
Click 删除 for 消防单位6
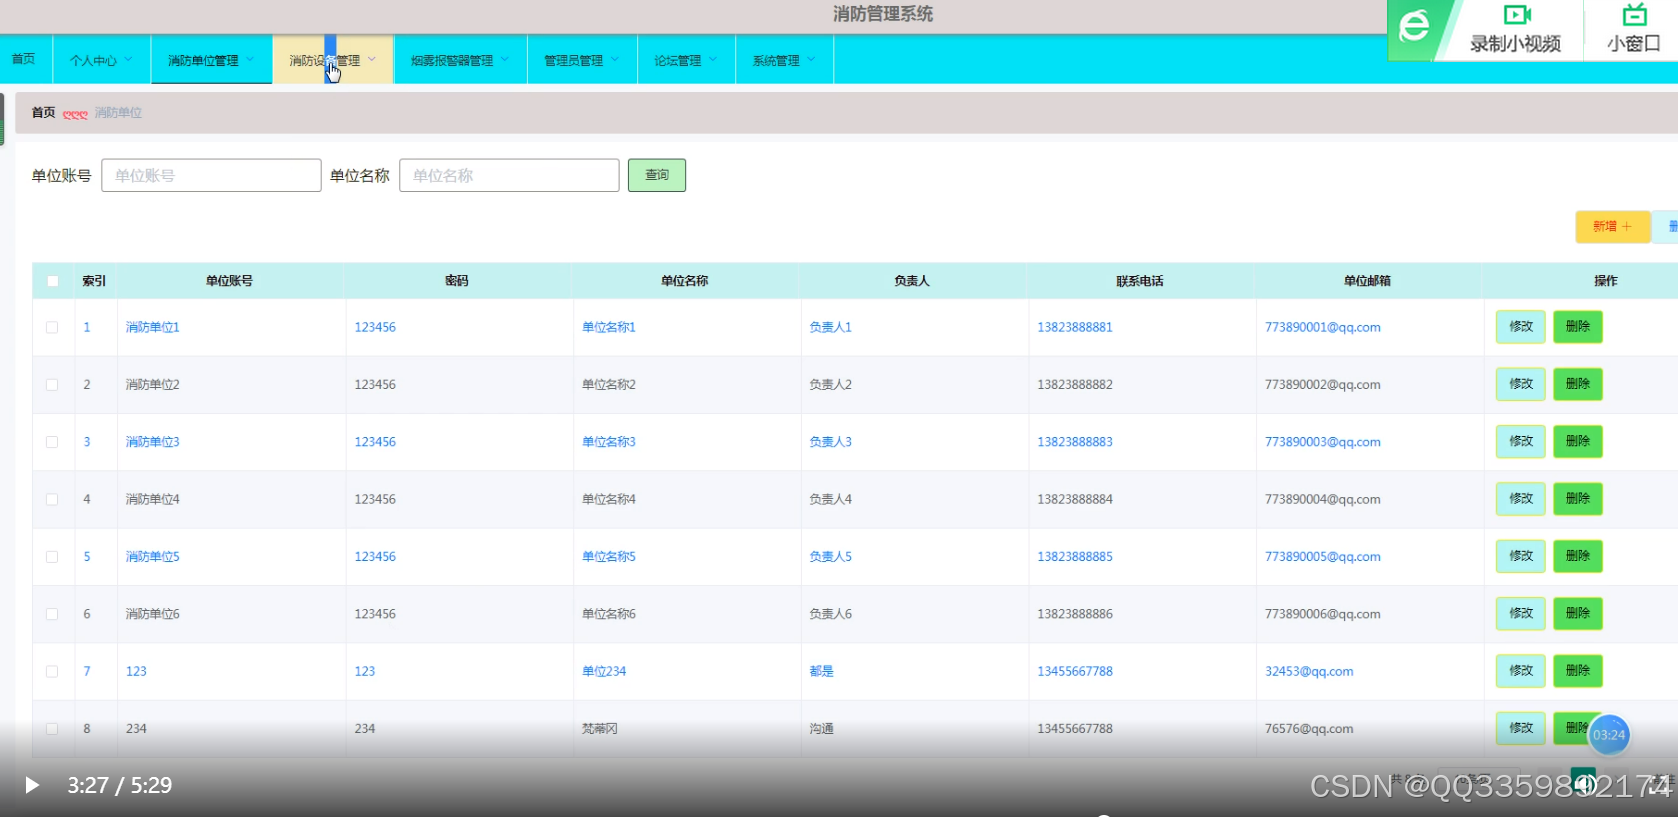coord(1578,614)
